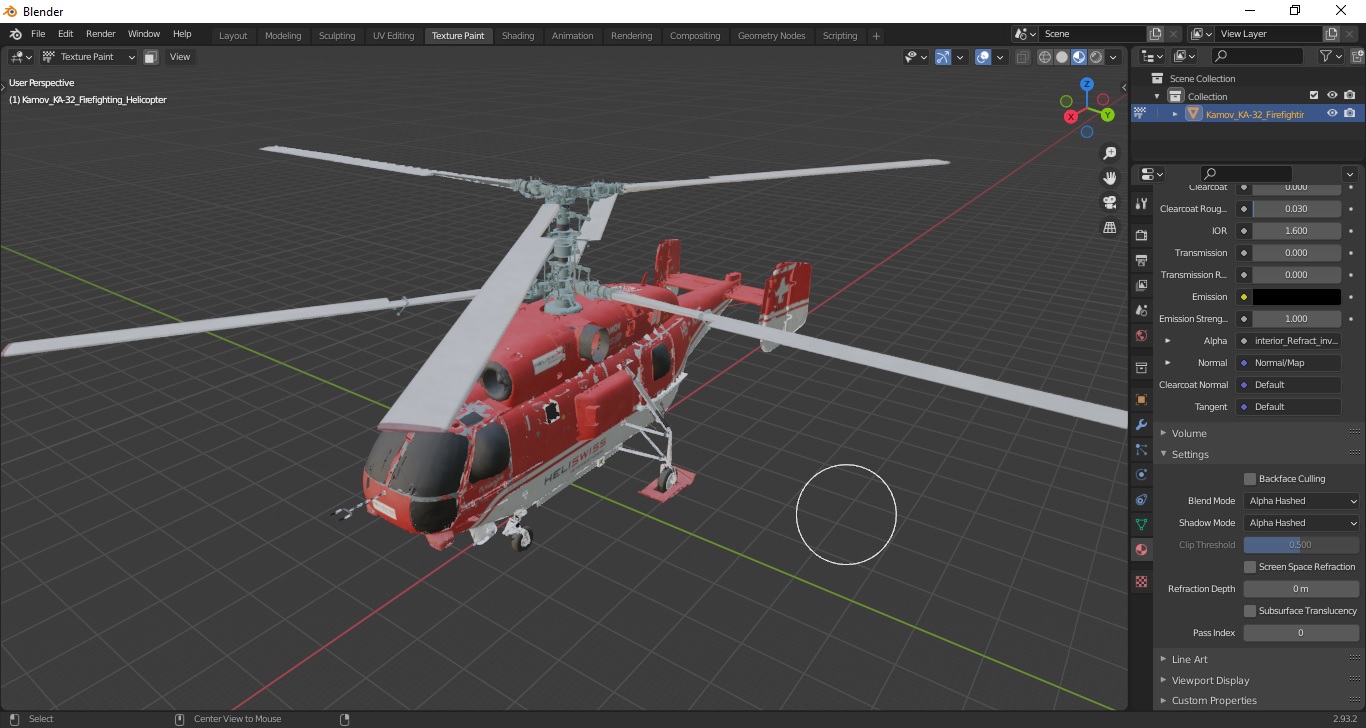Image resolution: width=1366 pixels, height=728 pixels.
Task: Add new view layer icon
Action: pos(1331,34)
